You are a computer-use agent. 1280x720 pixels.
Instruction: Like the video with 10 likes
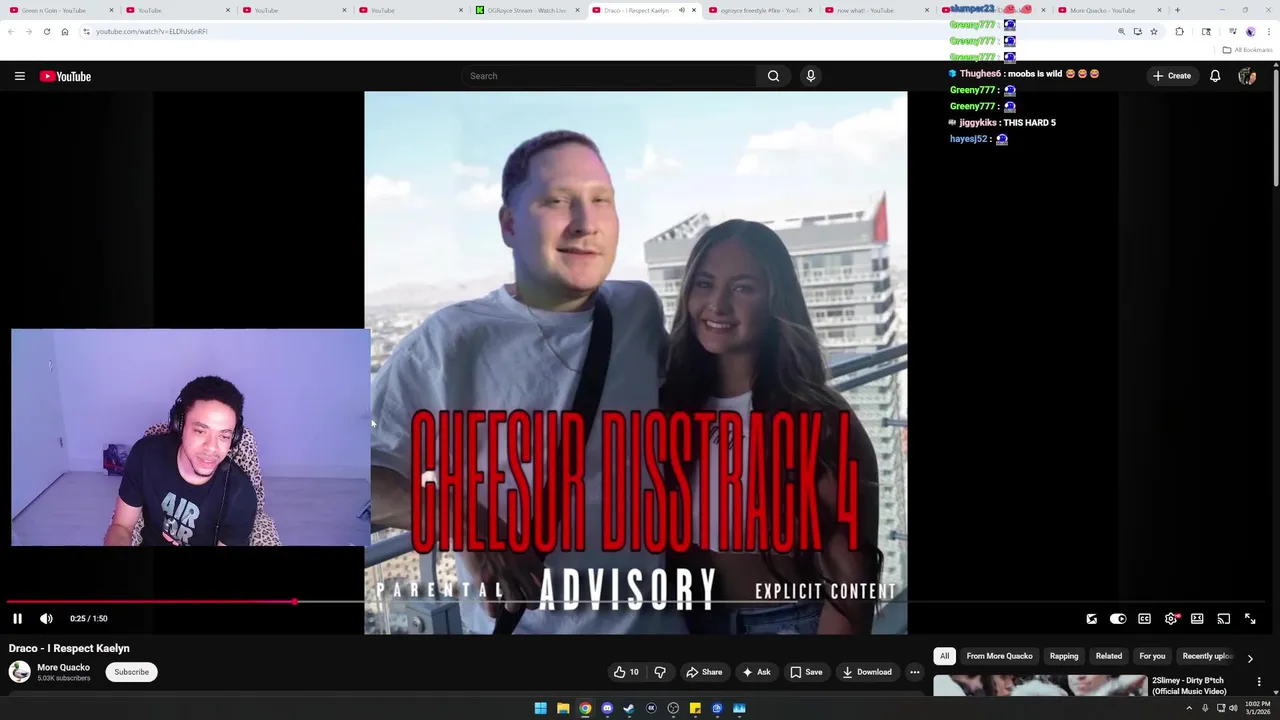click(x=626, y=672)
